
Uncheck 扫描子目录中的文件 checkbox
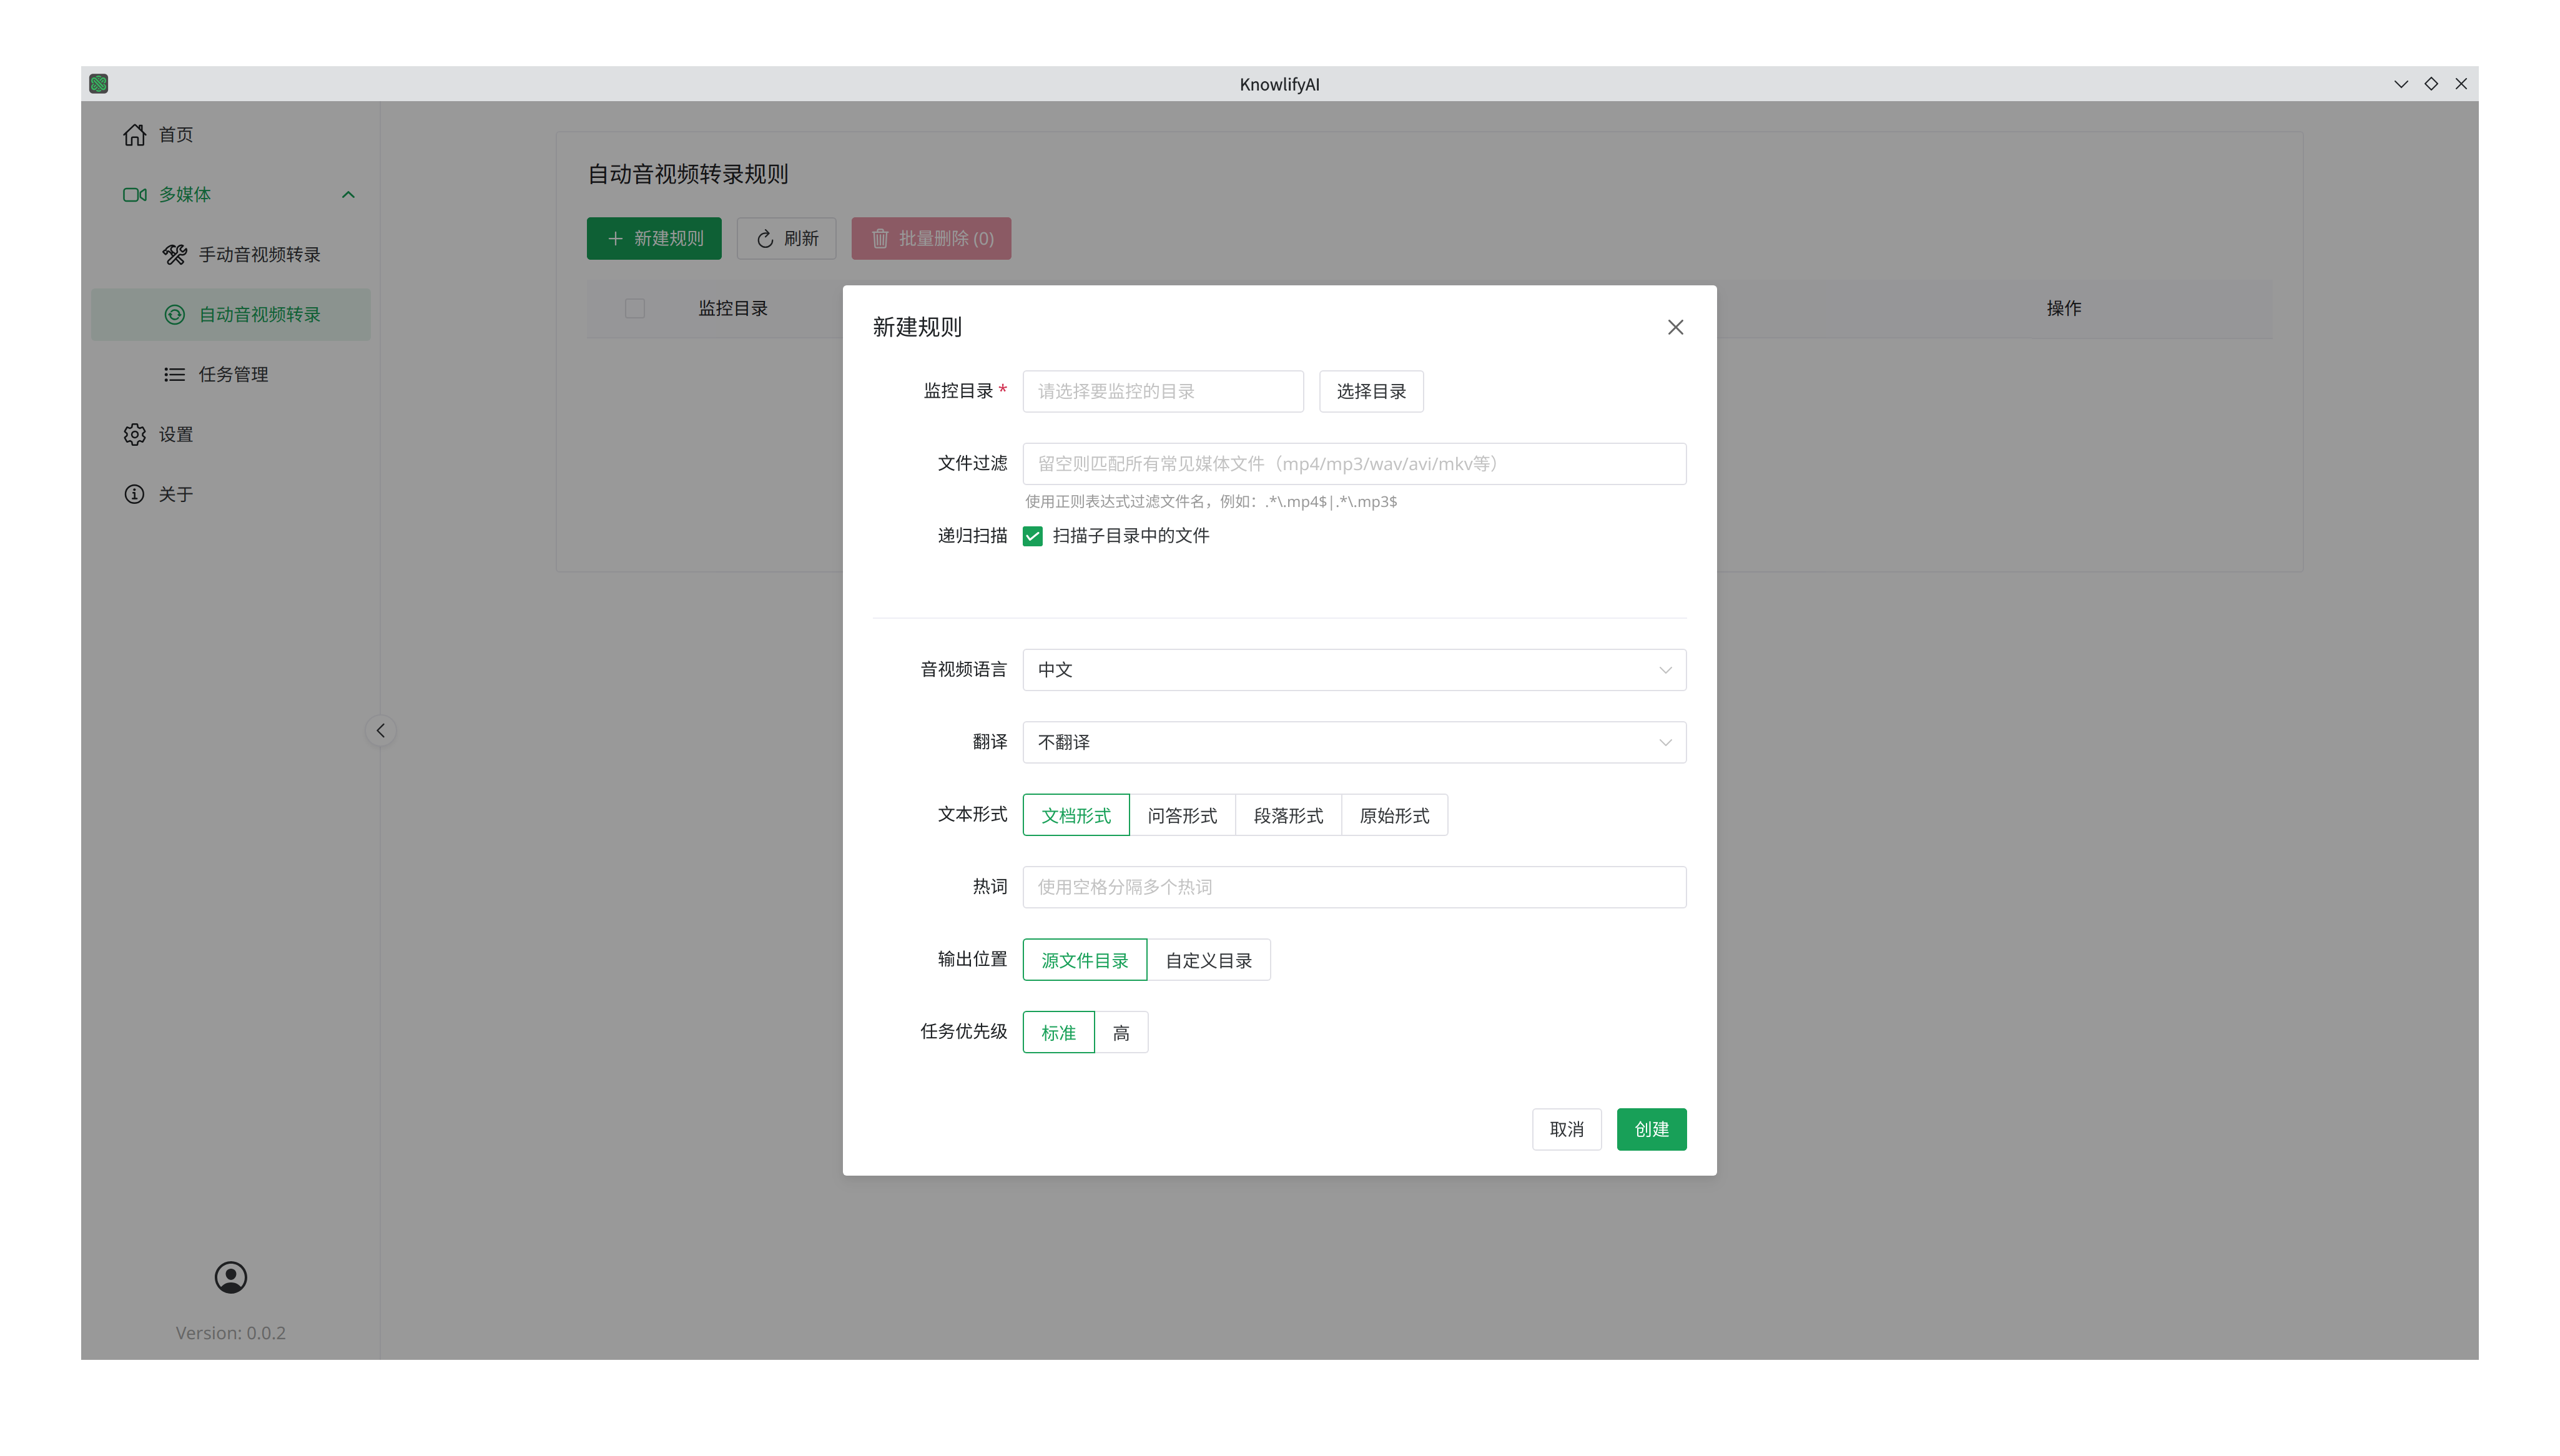tap(1032, 536)
